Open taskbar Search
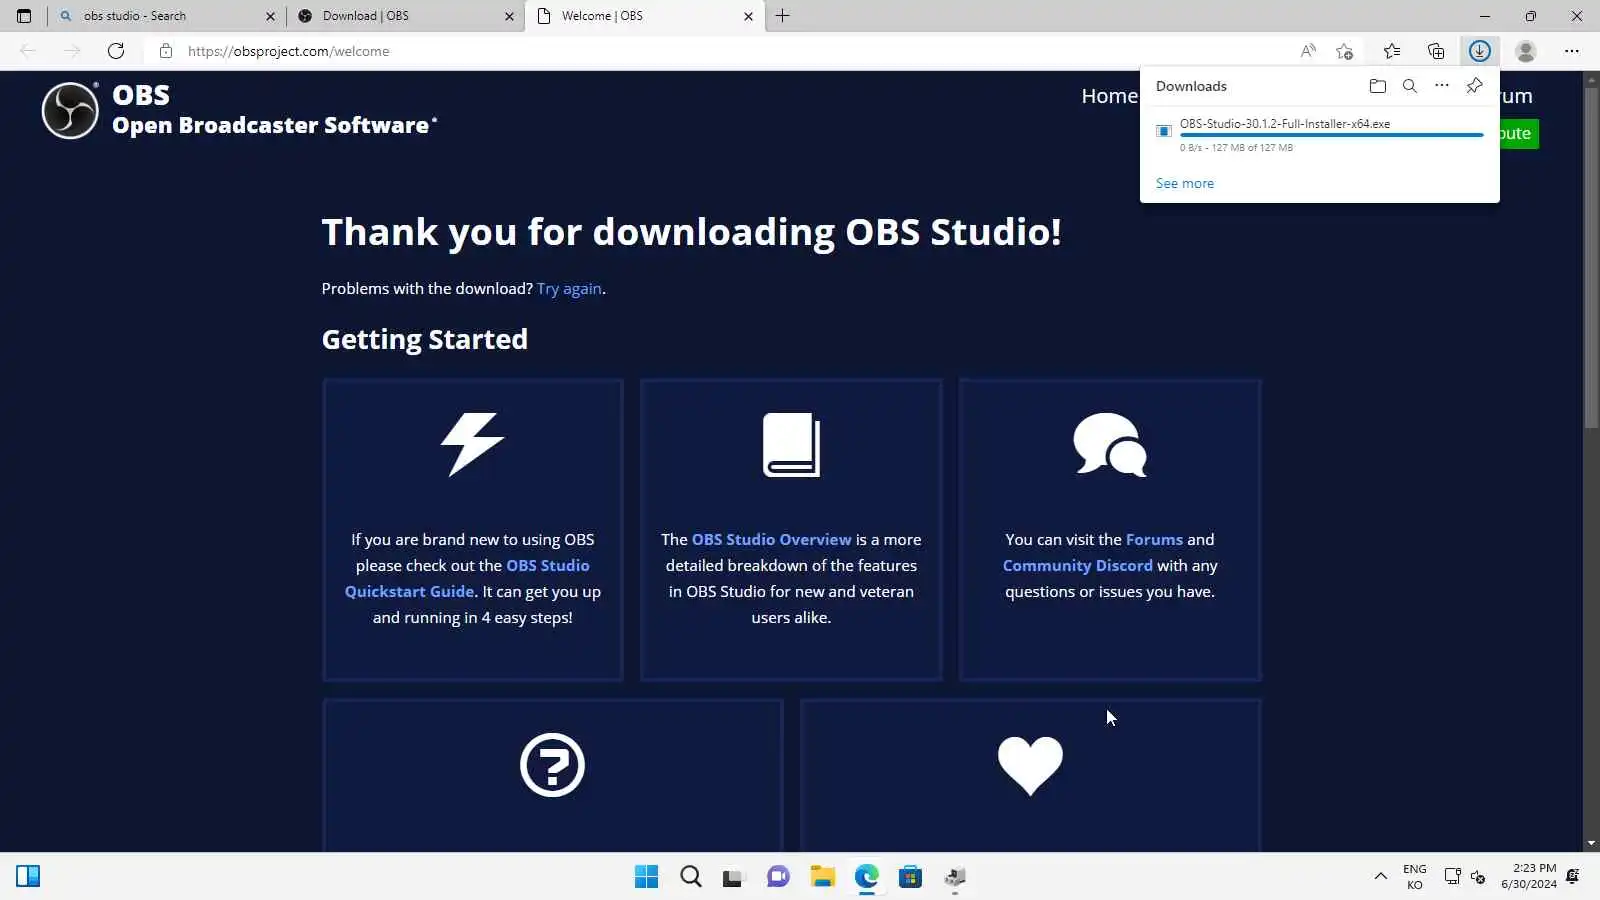The image size is (1600, 900). (x=690, y=876)
